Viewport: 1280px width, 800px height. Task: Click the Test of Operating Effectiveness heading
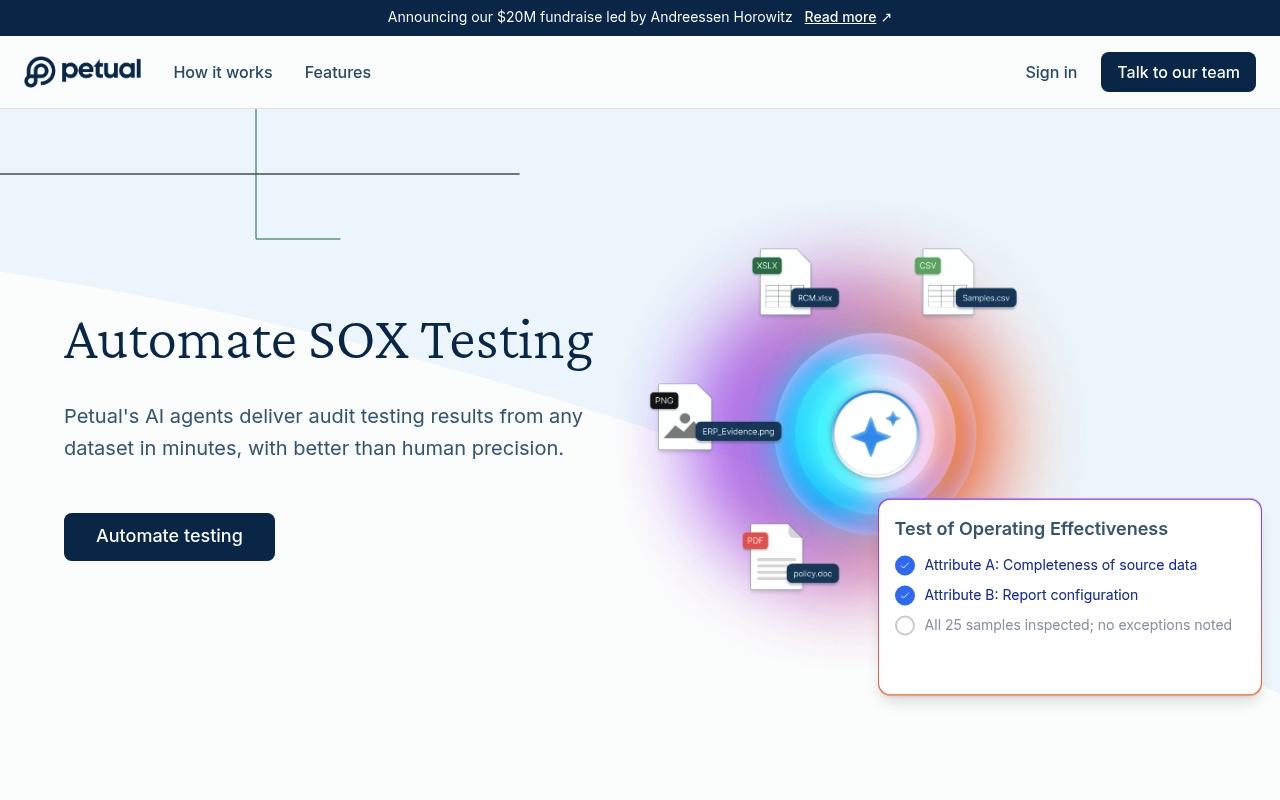[x=1031, y=529]
